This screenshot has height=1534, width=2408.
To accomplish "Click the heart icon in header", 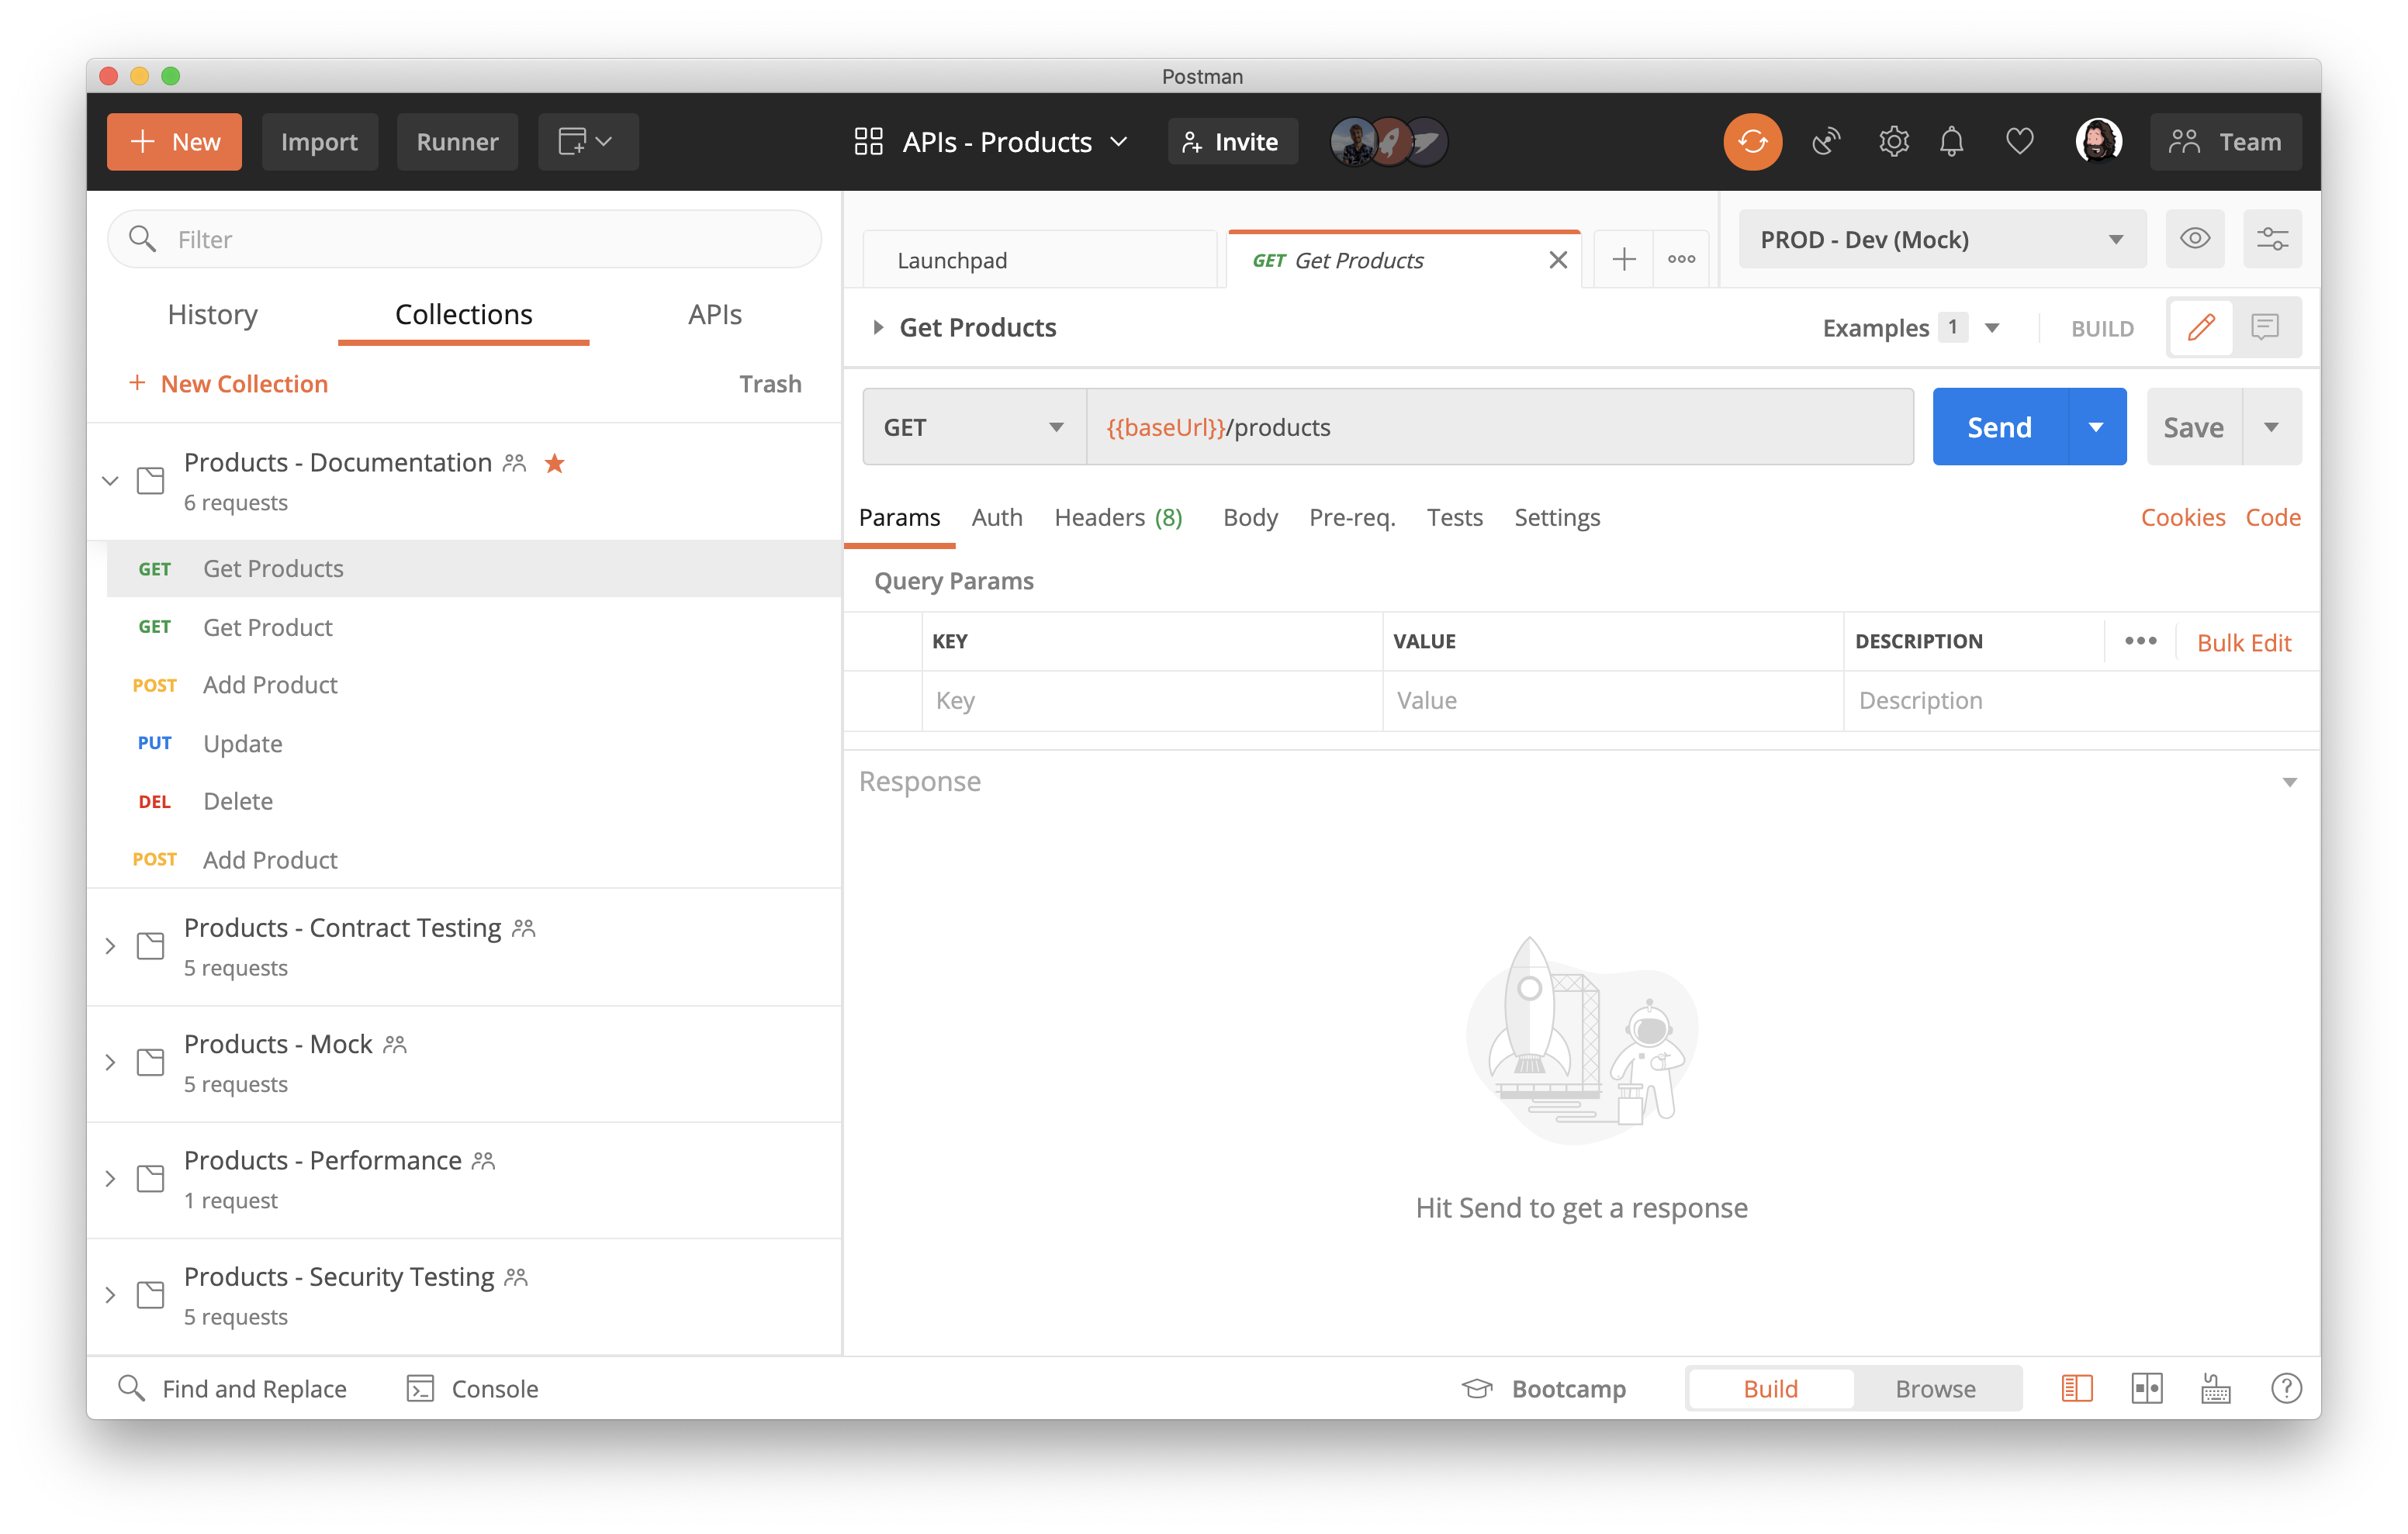I will point(2019,142).
